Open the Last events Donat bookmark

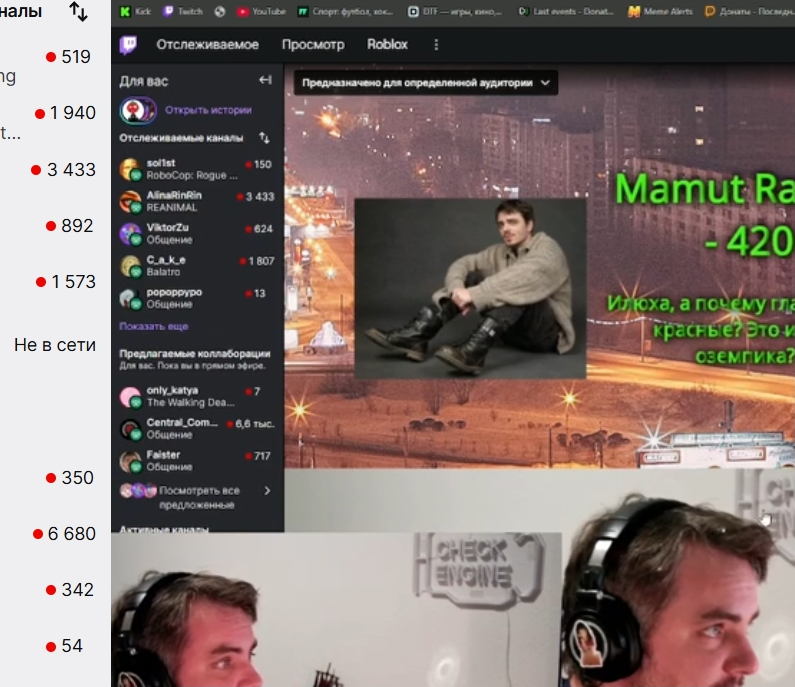[x=566, y=11]
